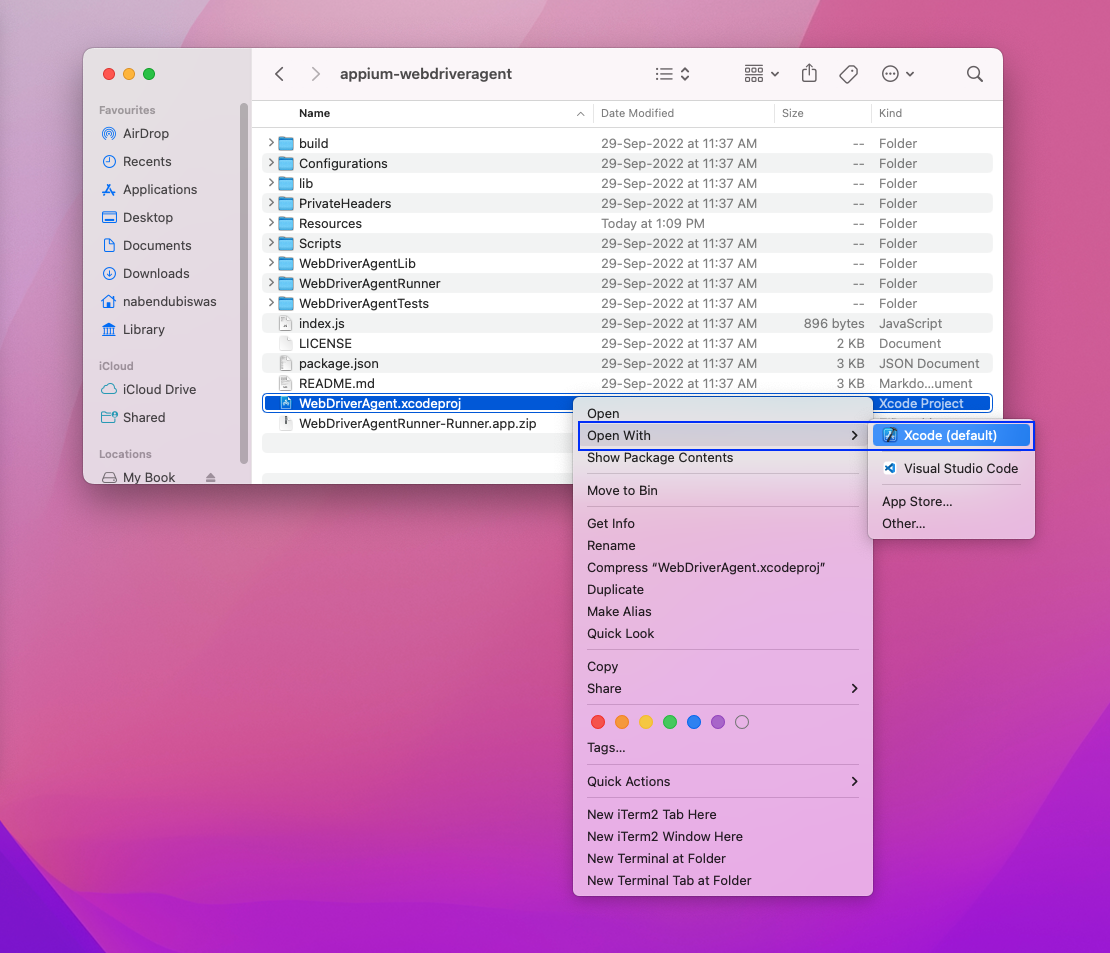Choose Visual Studio Code in submenu

pos(951,469)
